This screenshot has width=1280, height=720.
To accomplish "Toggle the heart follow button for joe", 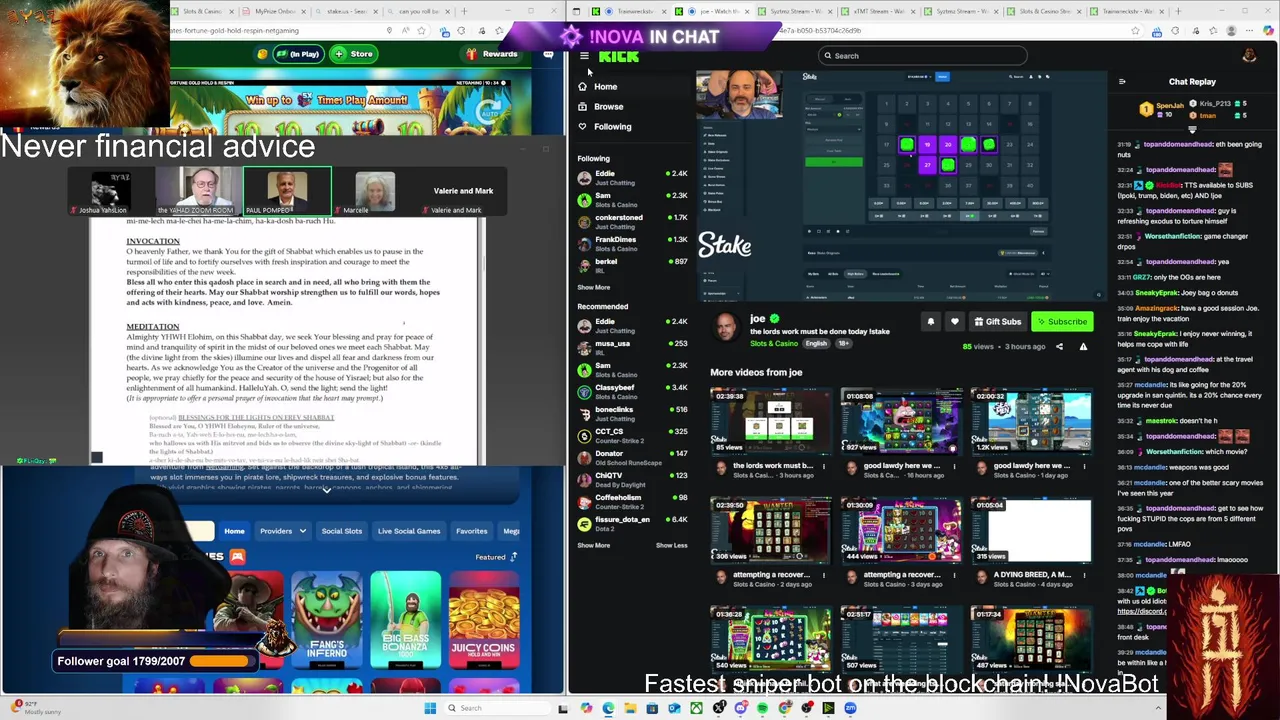I will (x=954, y=322).
